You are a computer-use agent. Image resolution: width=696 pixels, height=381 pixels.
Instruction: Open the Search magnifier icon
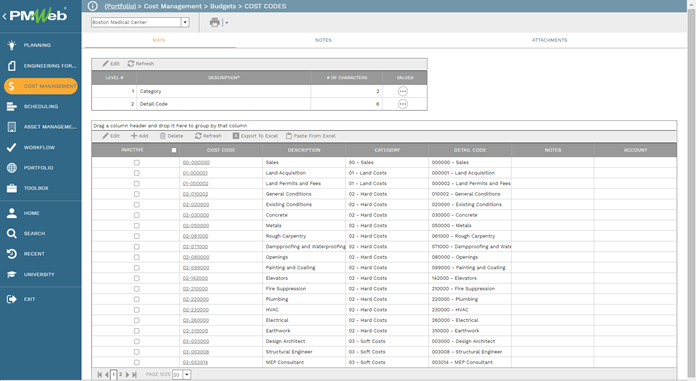12,234
